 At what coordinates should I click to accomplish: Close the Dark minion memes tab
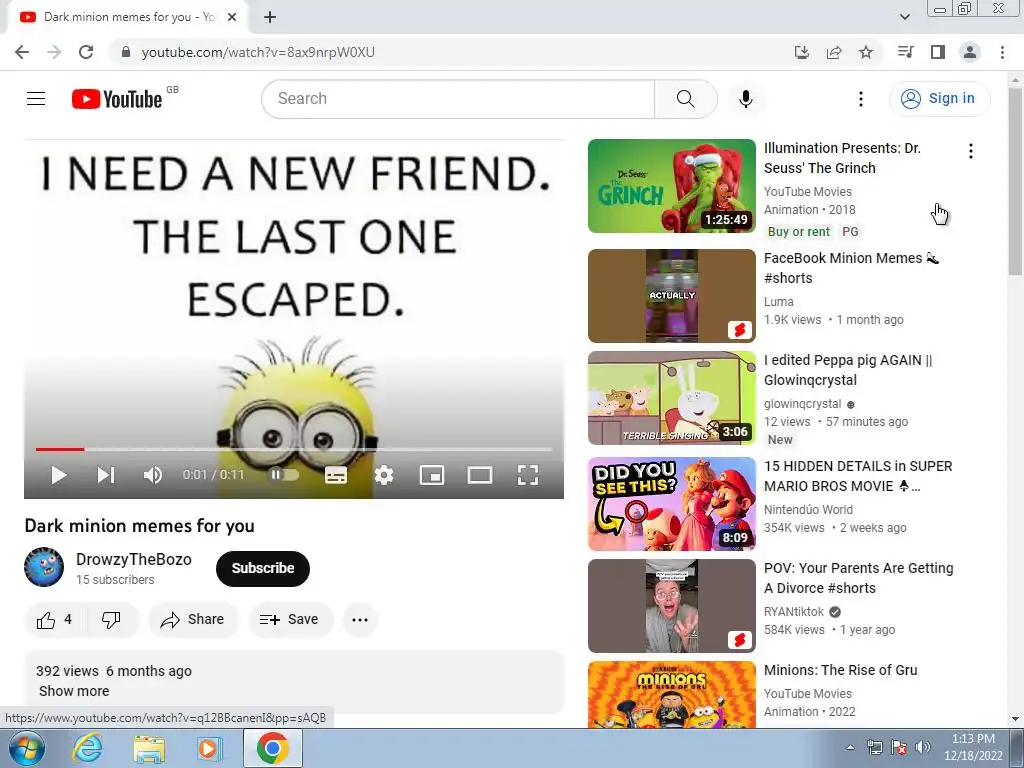[x=232, y=18]
